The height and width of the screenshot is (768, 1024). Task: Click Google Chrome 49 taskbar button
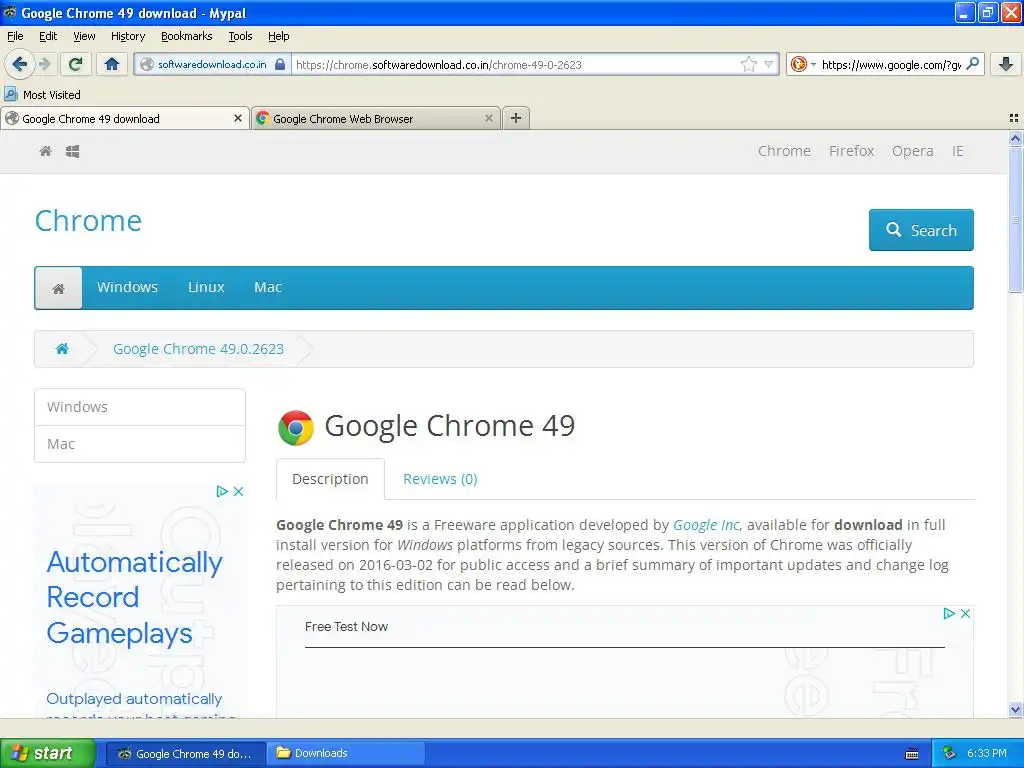click(x=185, y=753)
